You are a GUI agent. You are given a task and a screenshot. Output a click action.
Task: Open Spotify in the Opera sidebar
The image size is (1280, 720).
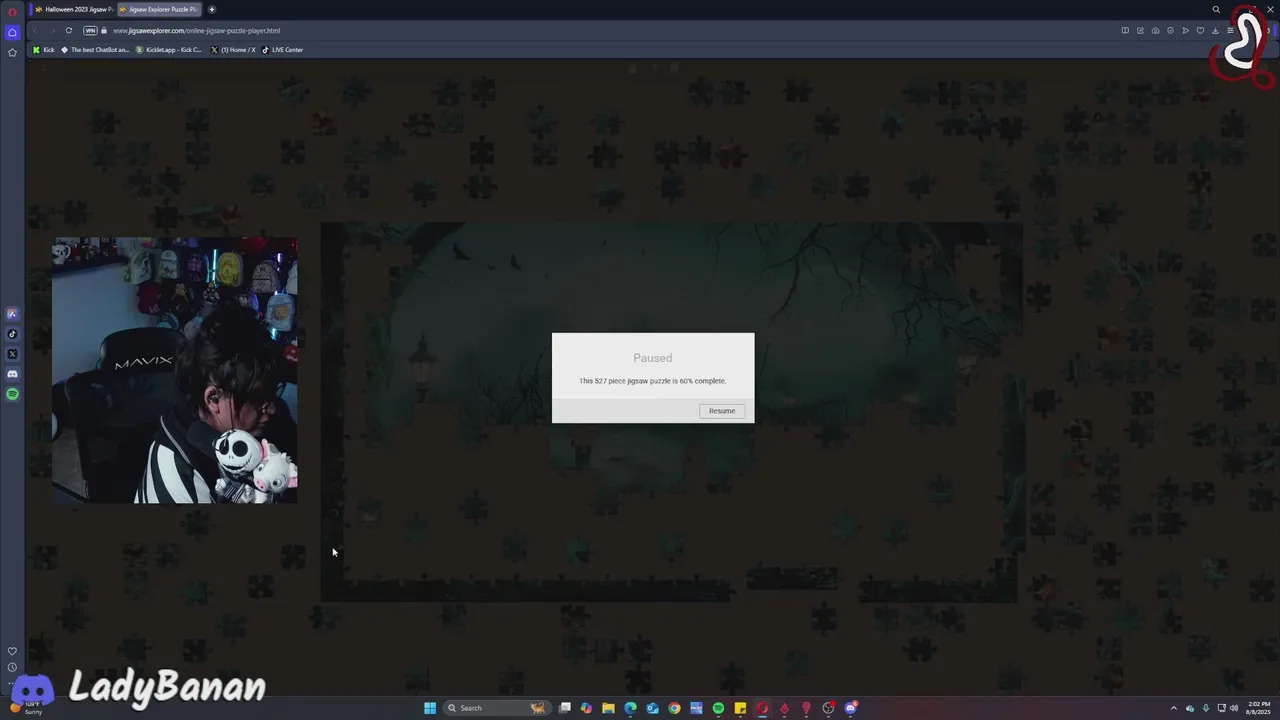12,394
